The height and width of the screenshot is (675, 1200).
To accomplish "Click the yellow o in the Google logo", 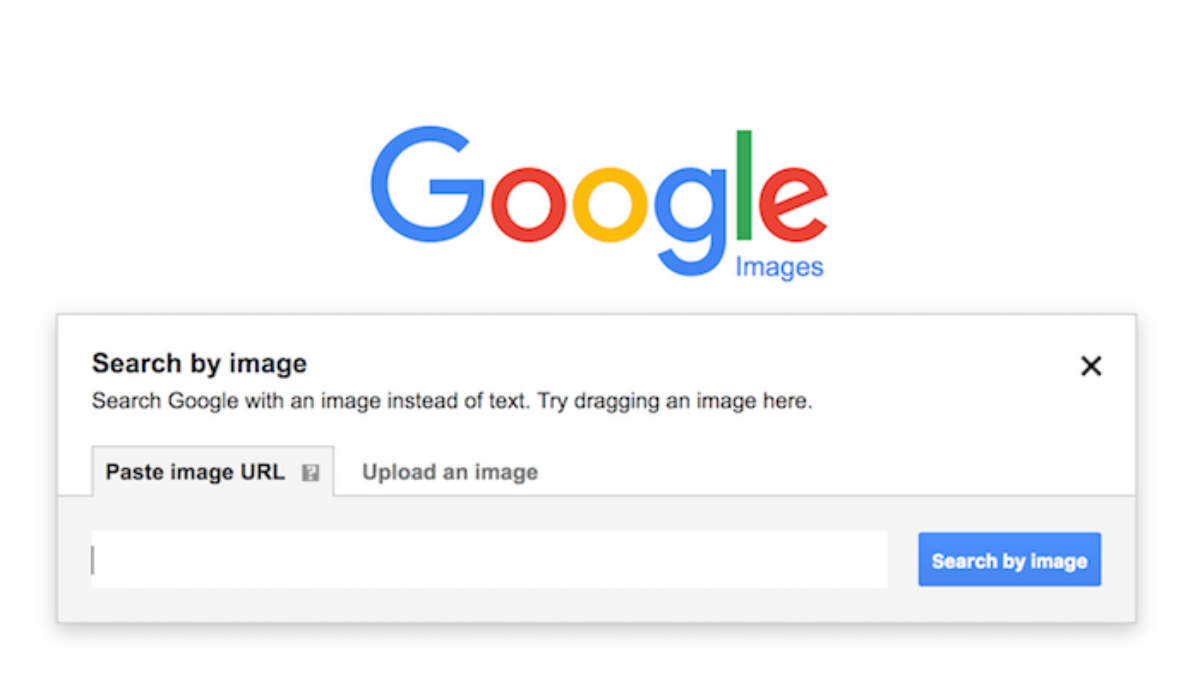I will 610,204.
